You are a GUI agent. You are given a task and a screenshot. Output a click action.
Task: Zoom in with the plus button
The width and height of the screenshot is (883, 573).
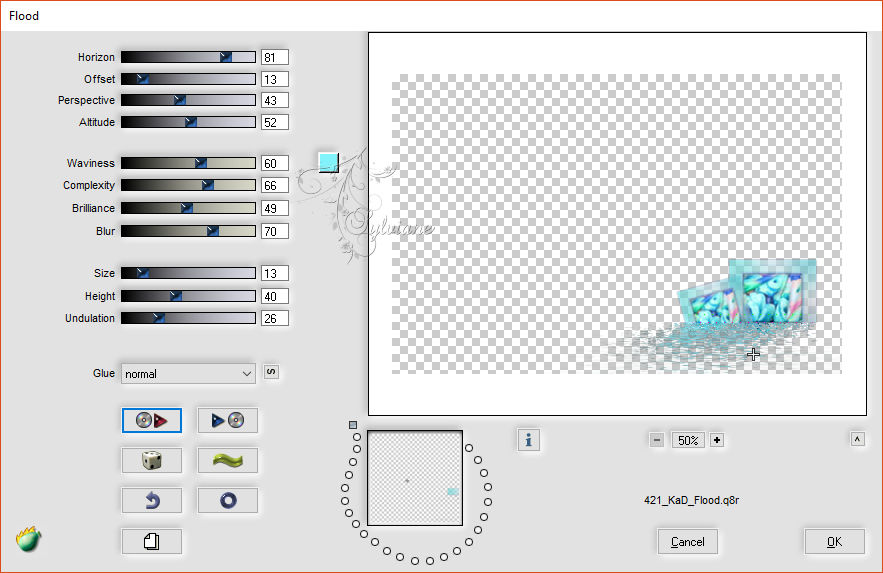[x=717, y=440]
